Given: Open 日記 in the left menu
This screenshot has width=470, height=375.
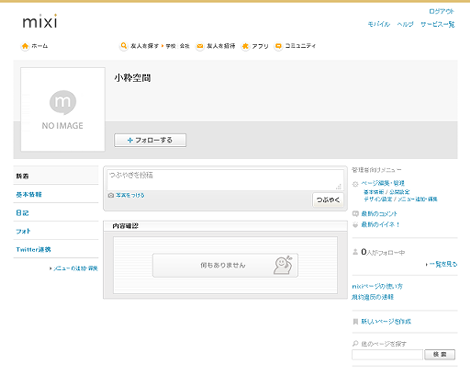Looking at the screenshot, I should (22, 213).
